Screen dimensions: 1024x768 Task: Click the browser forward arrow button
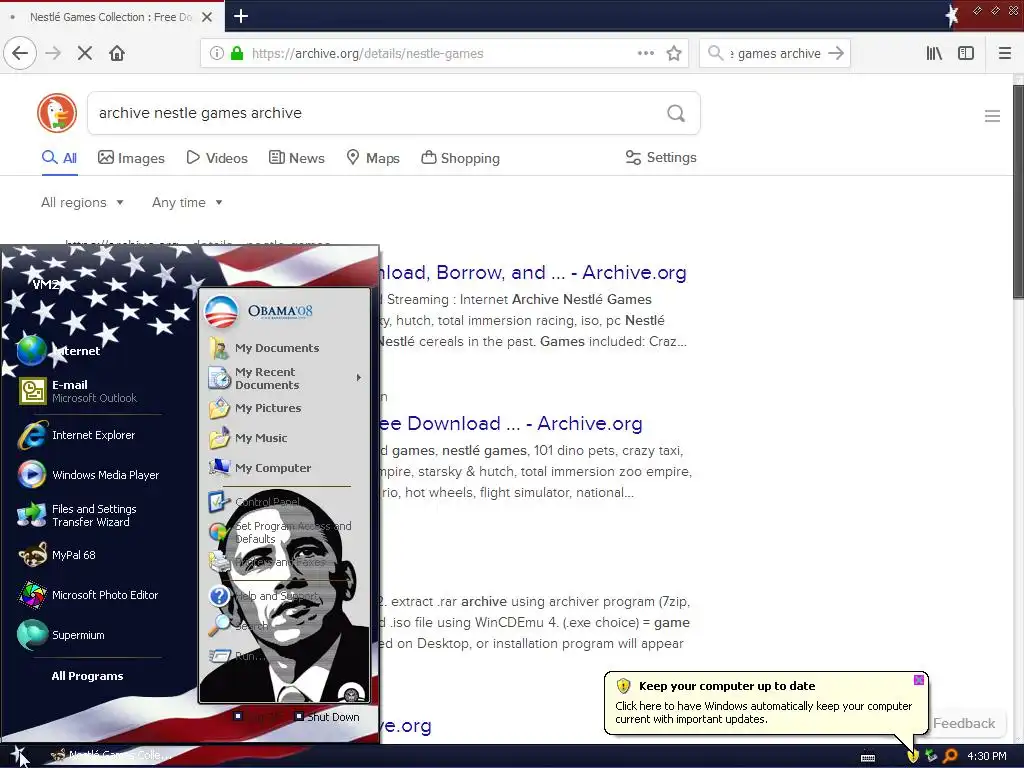click(53, 54)
